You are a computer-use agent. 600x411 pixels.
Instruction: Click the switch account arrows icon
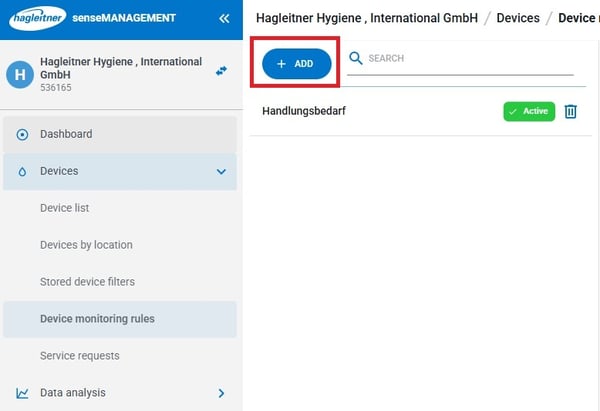pyautogui.click(x=221, y=71)
